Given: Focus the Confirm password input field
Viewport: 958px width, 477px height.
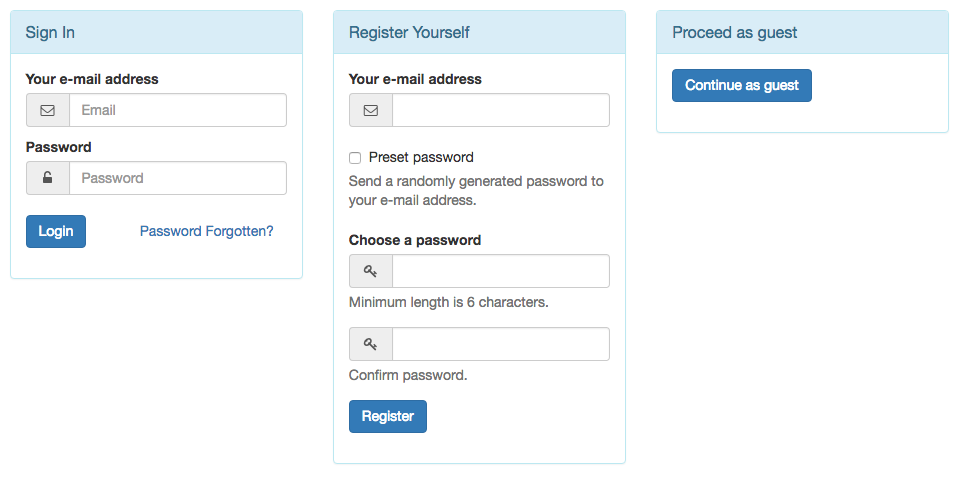Looking at the screenshot, I should tap(501, 344).
